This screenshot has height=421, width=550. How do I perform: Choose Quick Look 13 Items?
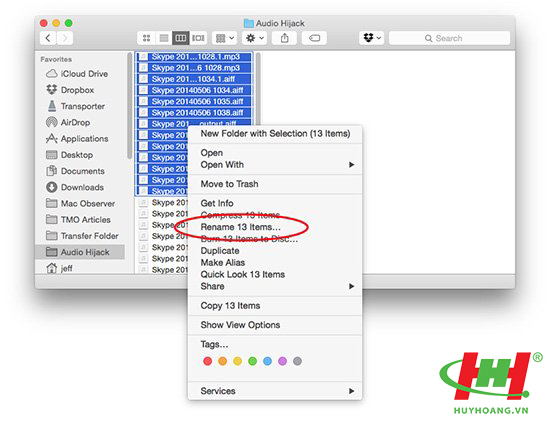(x=275, y=274)
